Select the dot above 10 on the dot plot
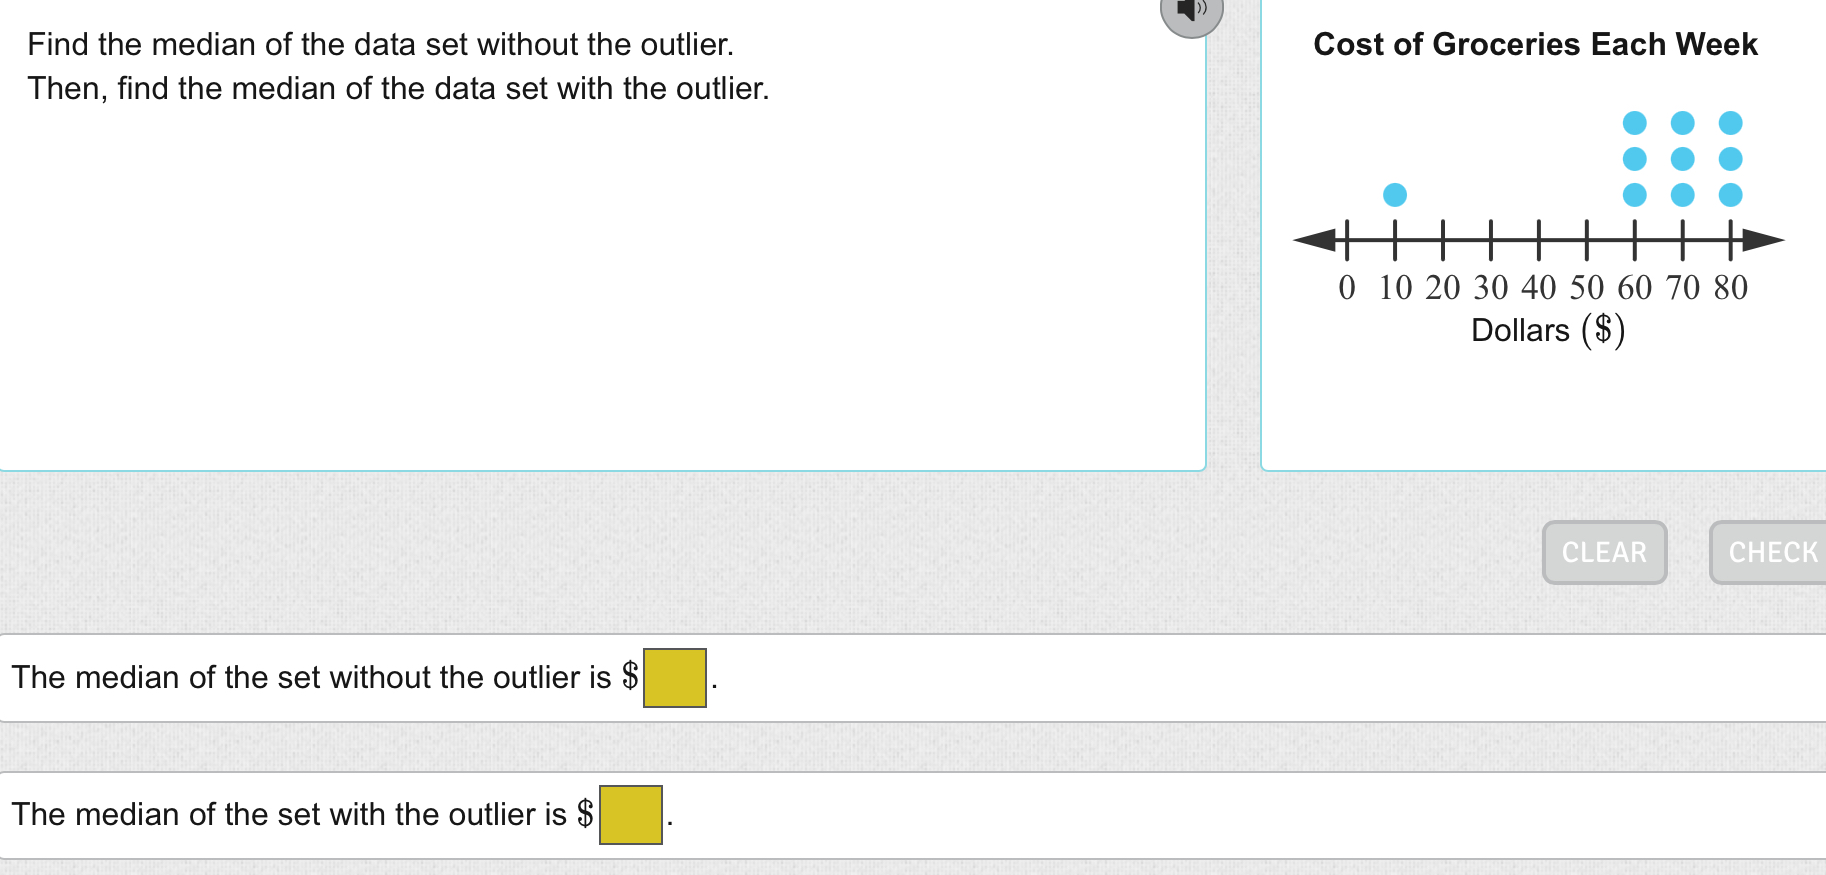The width and height of the screenshot is (1826, 875). pyautogui.click(x=1395, y=193)
